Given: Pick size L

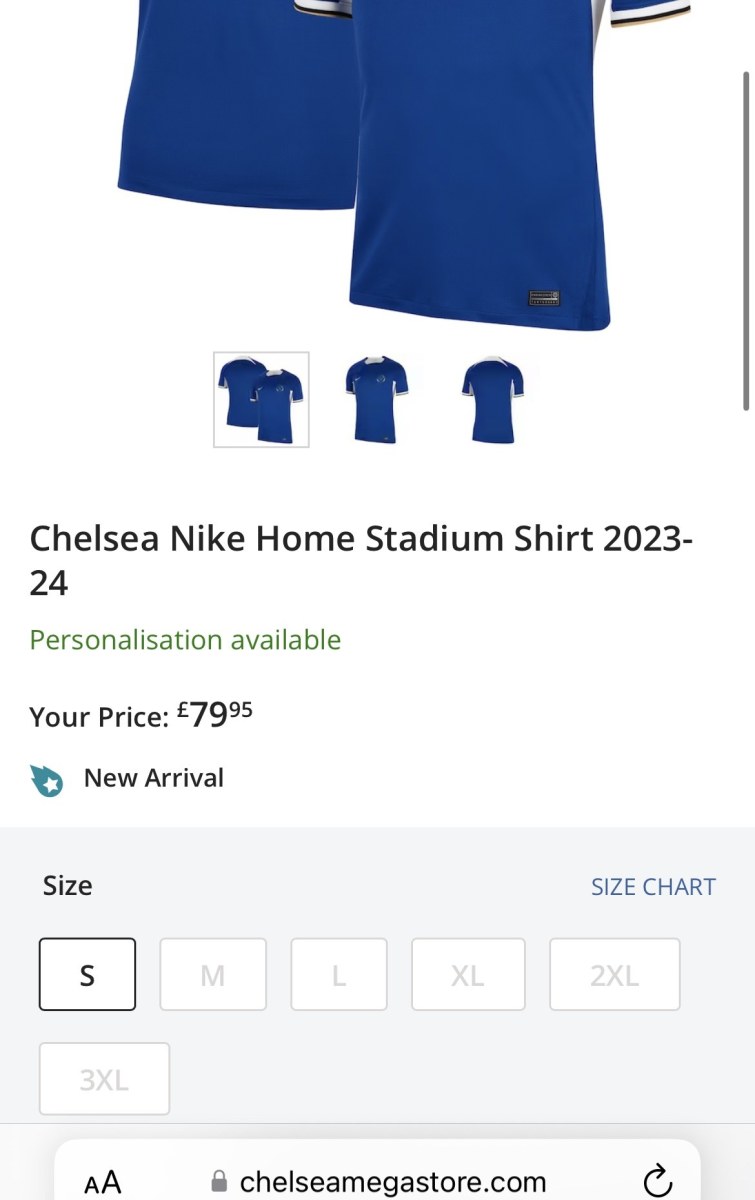Looking at the screenshot, I should point(339,974).
